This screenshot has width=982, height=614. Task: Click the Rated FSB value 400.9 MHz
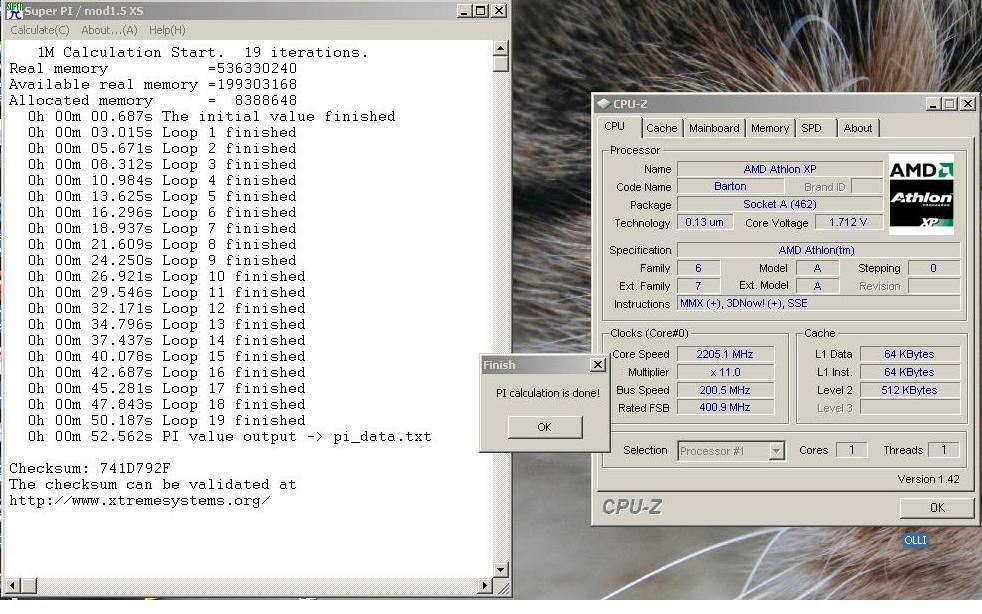[725, 407]
